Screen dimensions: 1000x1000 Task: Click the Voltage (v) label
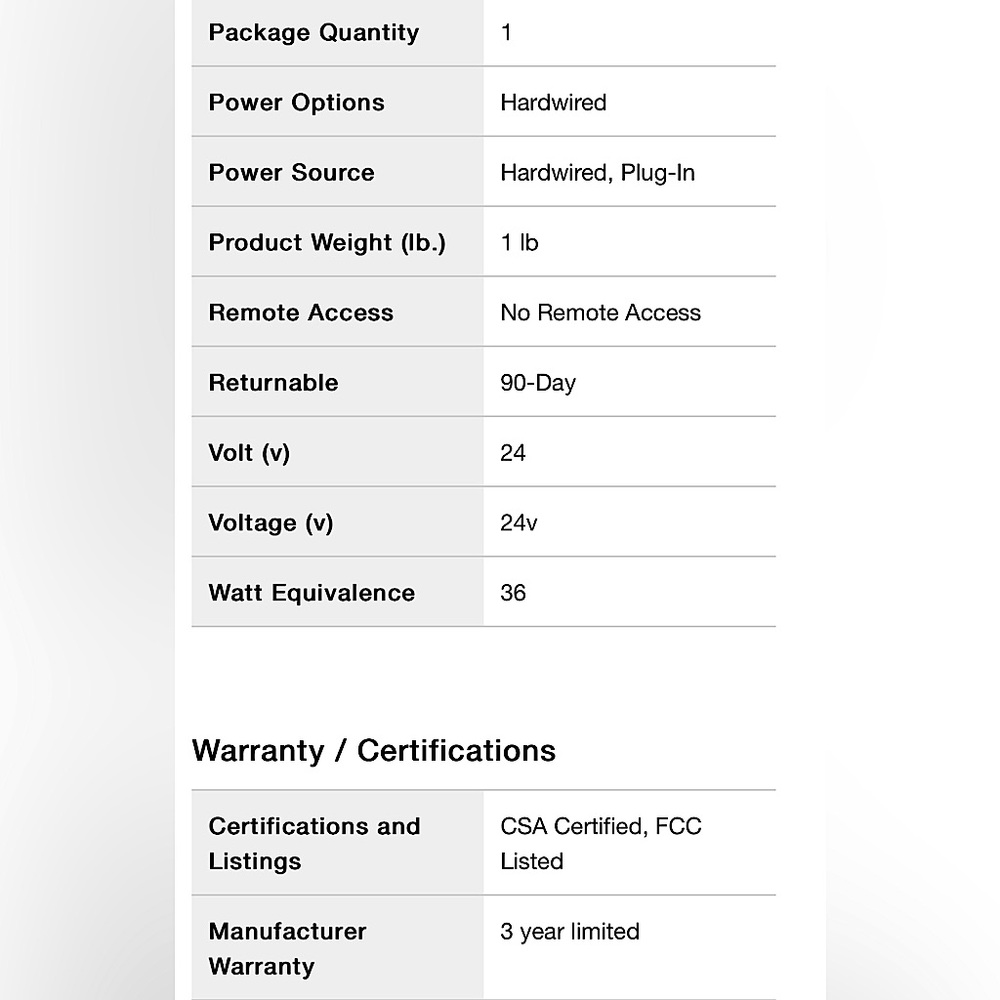[271, 524]
